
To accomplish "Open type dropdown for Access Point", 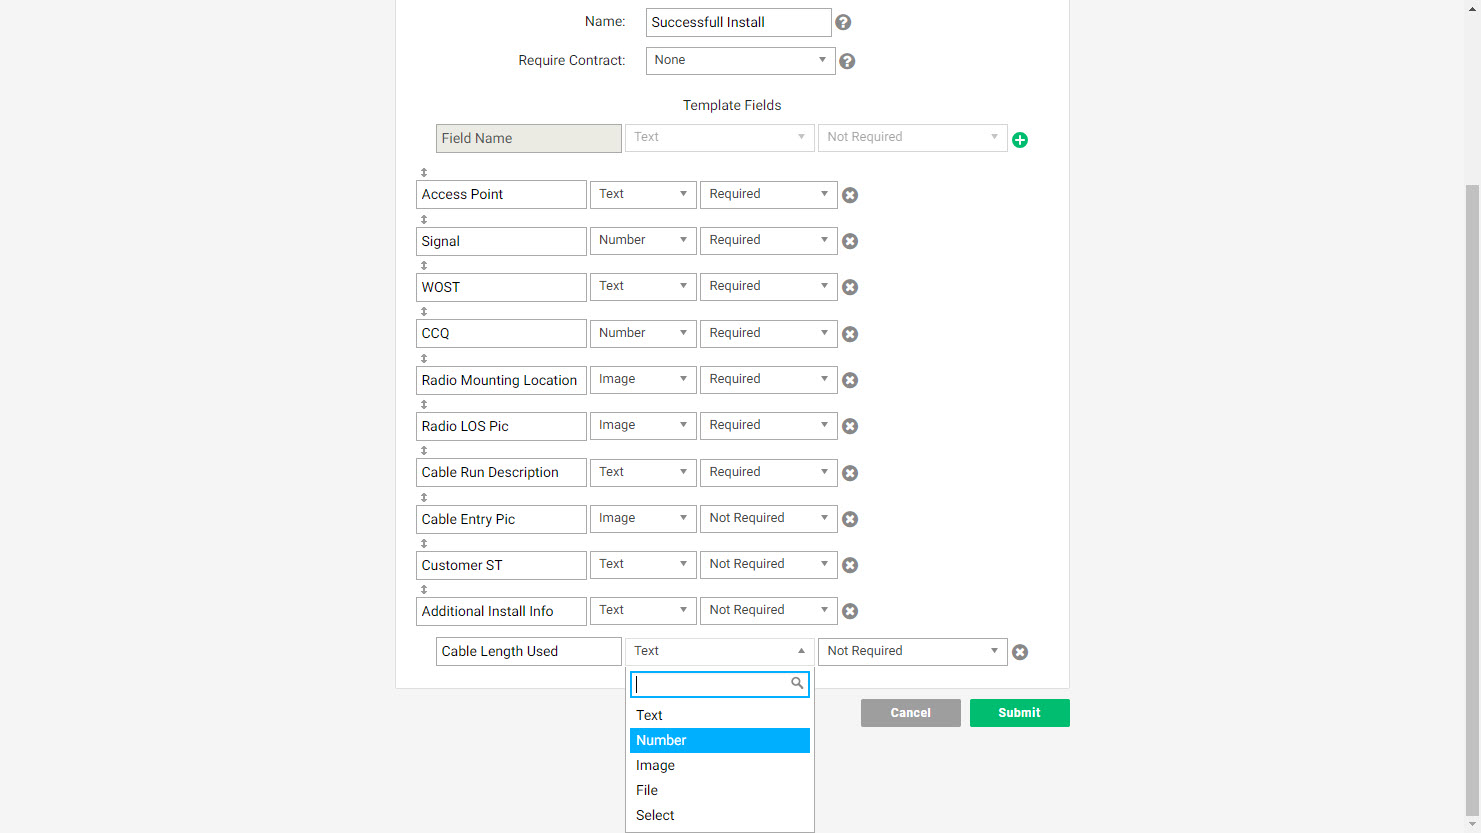I will coord(643,194).
